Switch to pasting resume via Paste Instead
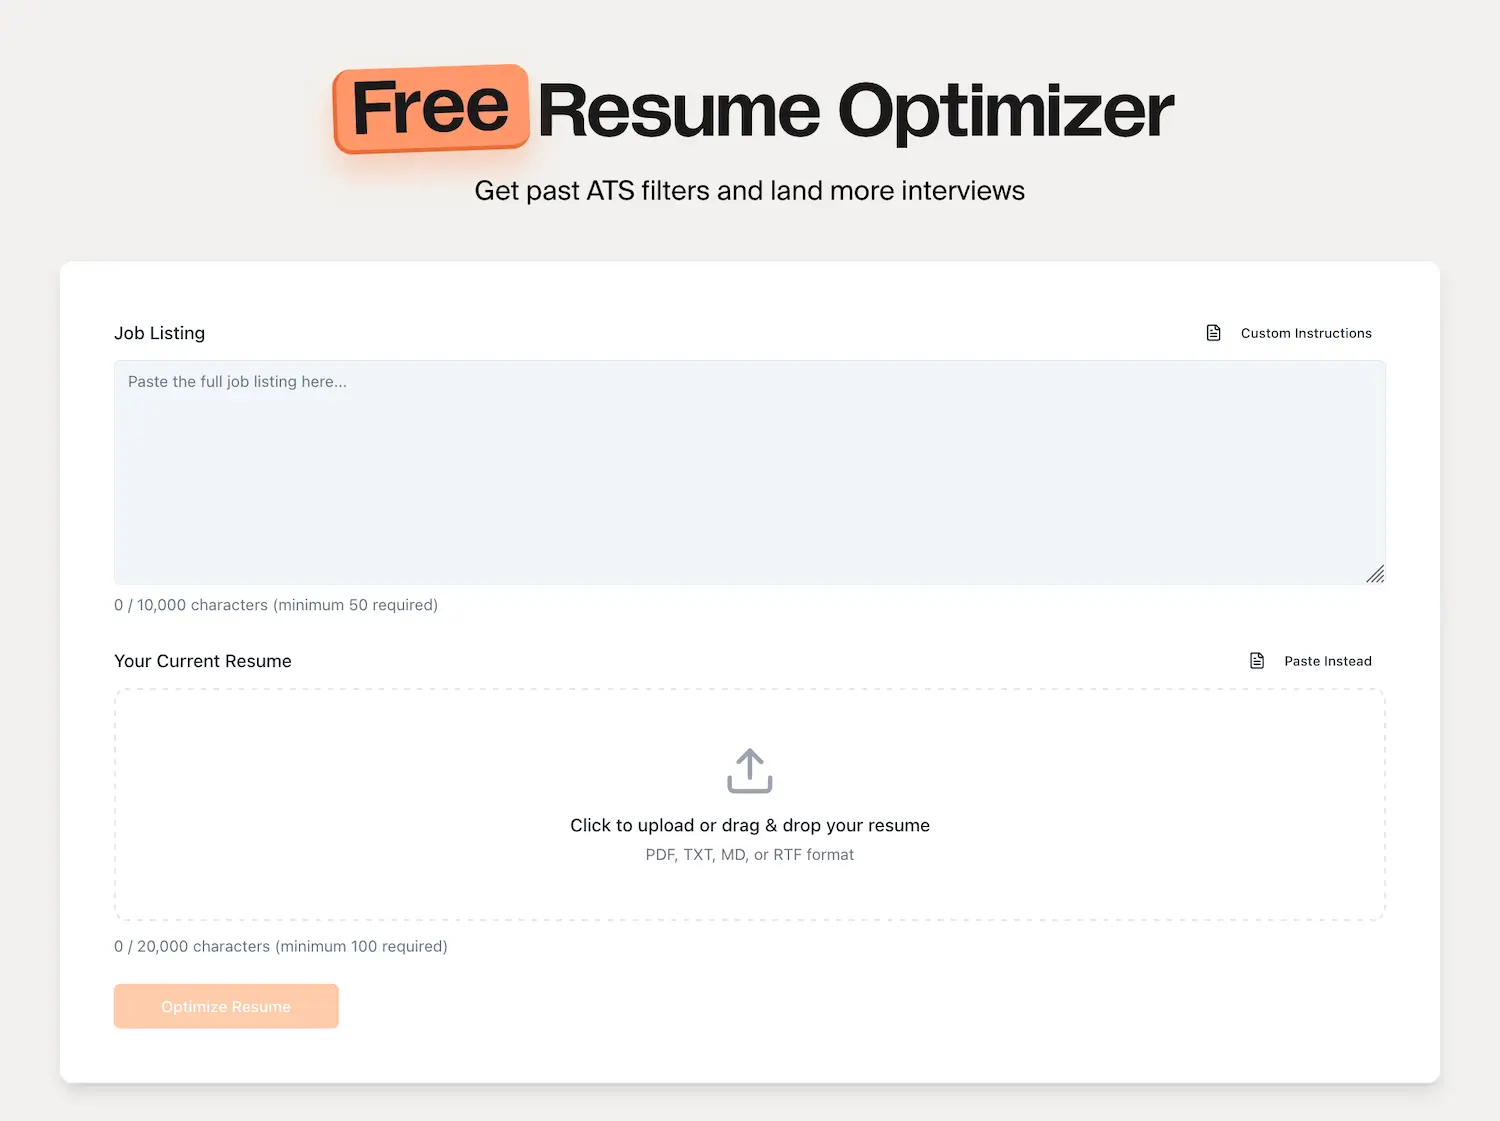This screenshot has width=1500, height=1121. coord(1328,660)
